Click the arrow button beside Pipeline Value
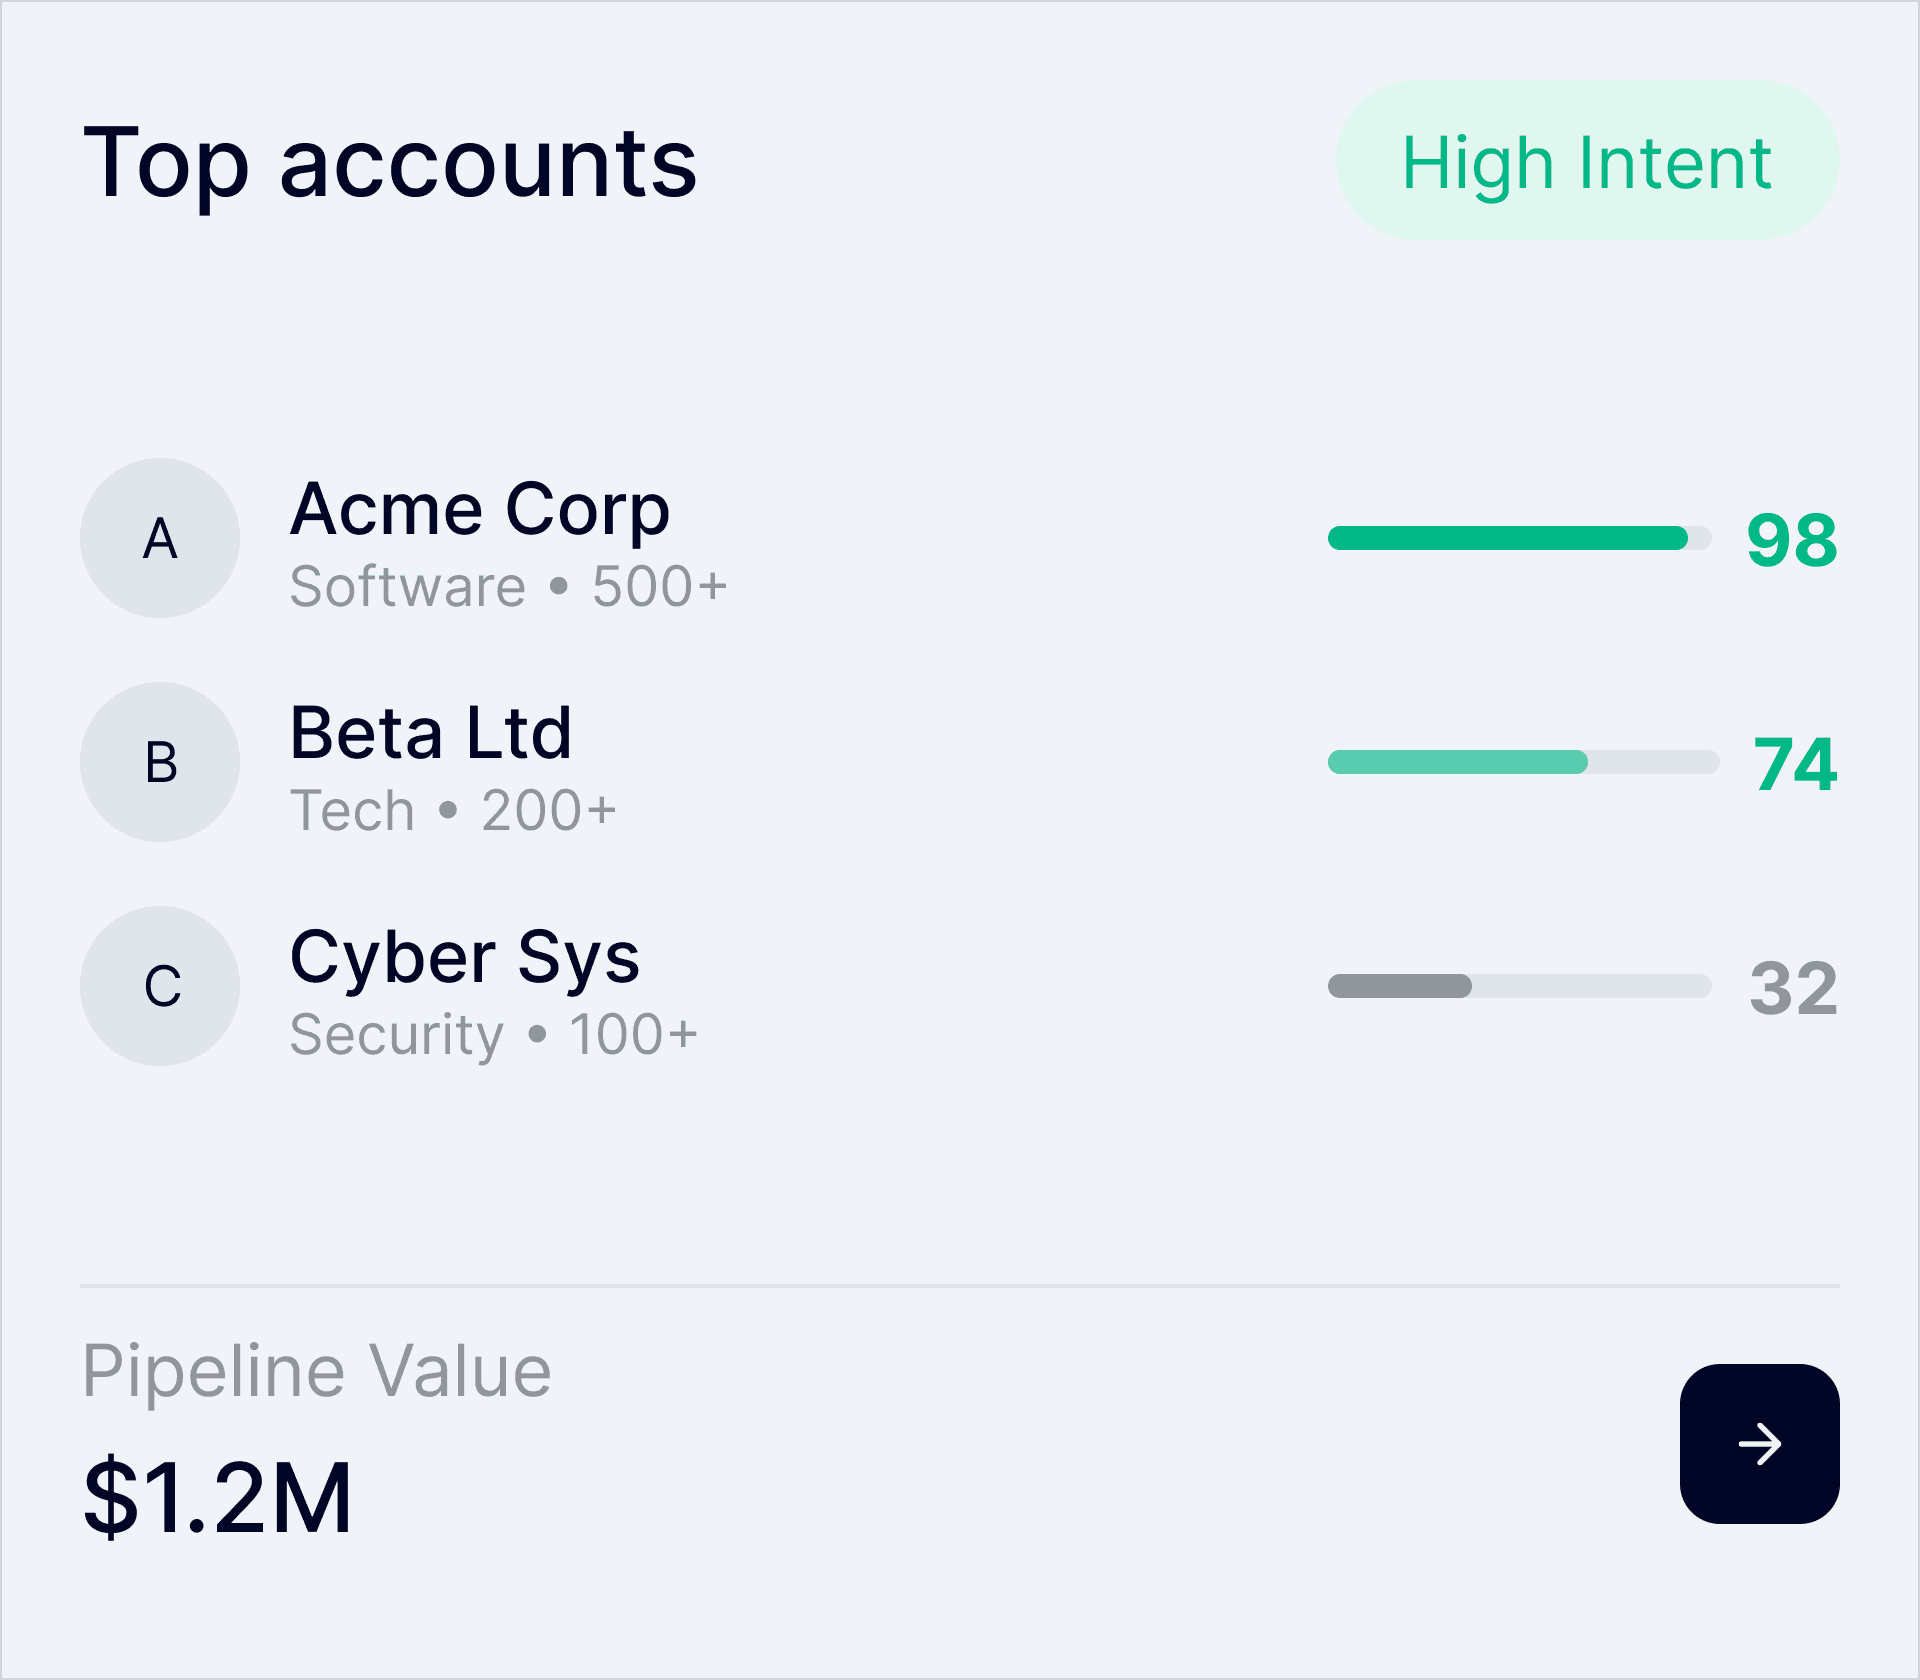Viewport: 1920px width, 1680px height. [1759, 1444]
